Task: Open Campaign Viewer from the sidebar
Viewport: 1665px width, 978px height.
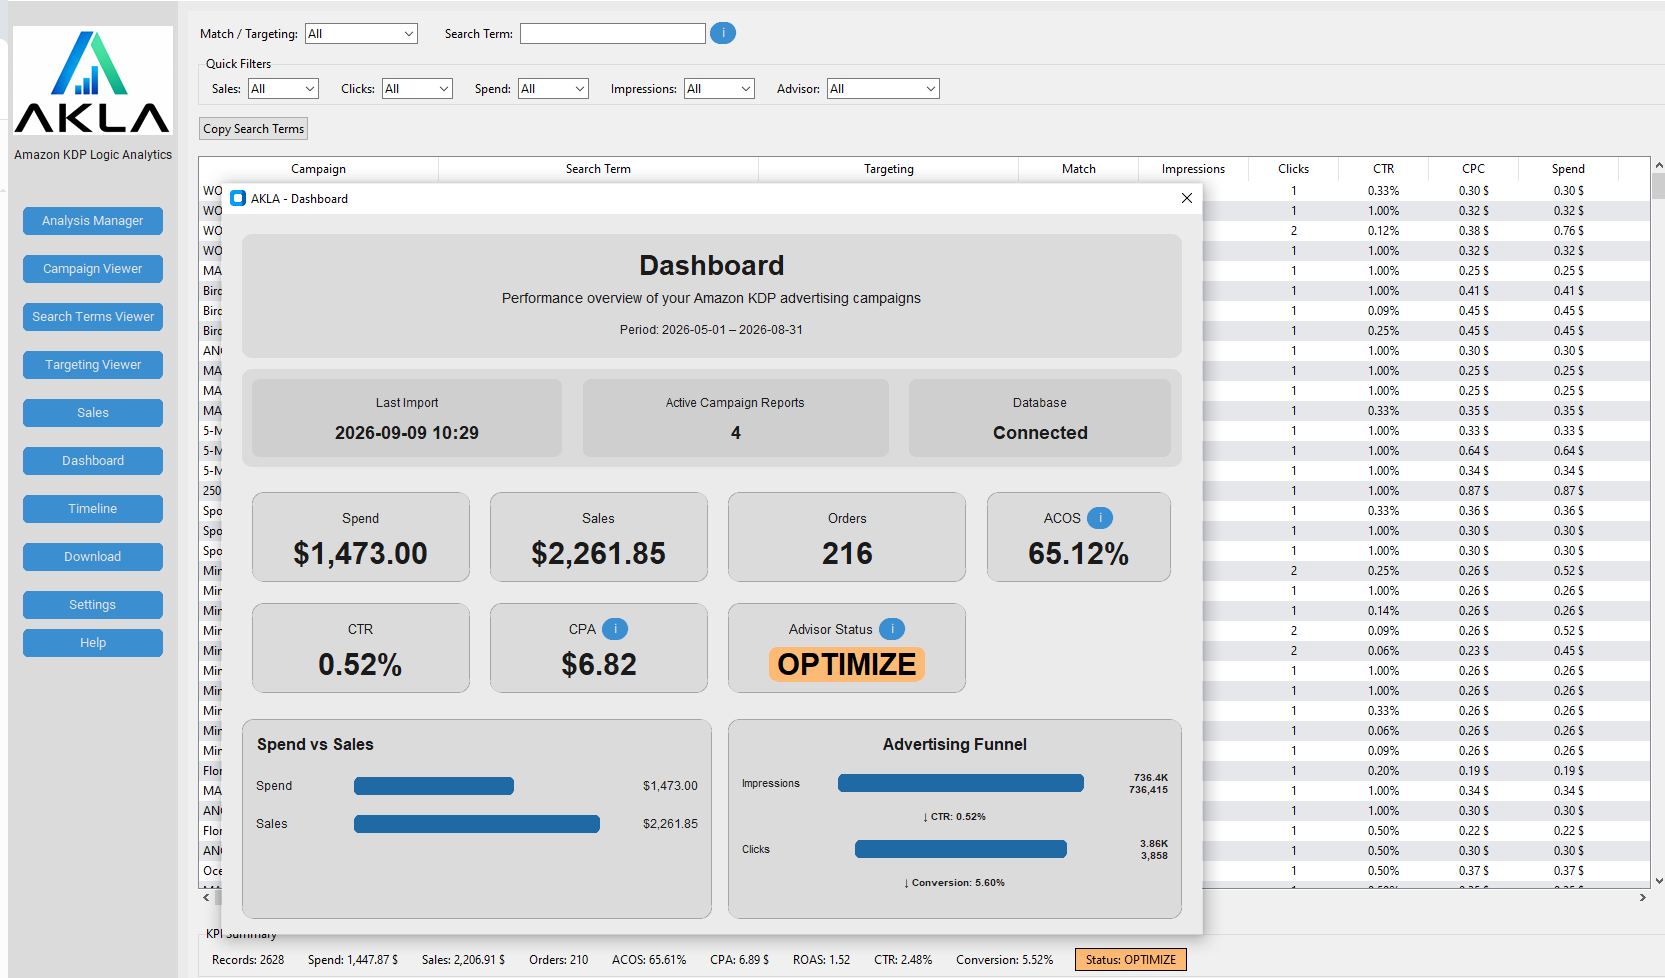Action: tap(93, 269)
